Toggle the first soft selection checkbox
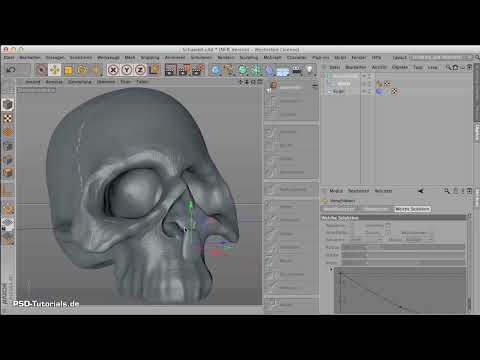Image resolution: width=480 pixels, height=360 pixels. 388,226
